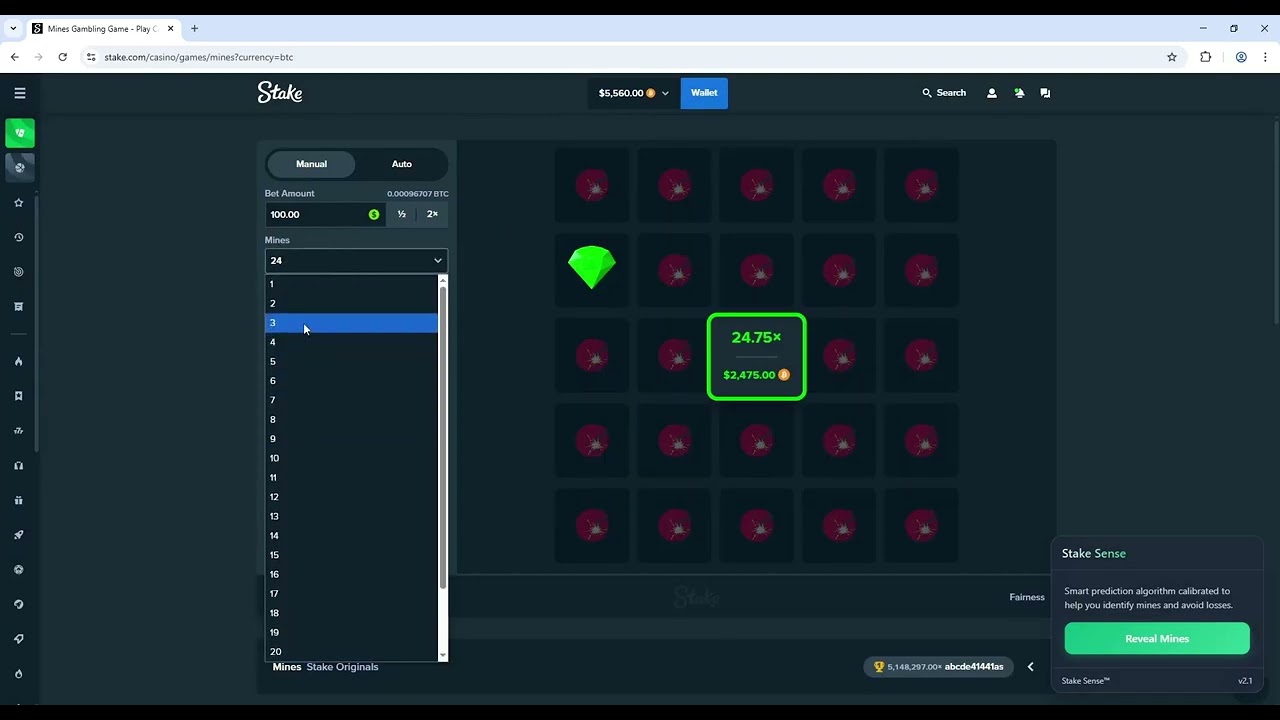Select 1 mine in the list

pyautogui.click(x=352, y=284)
